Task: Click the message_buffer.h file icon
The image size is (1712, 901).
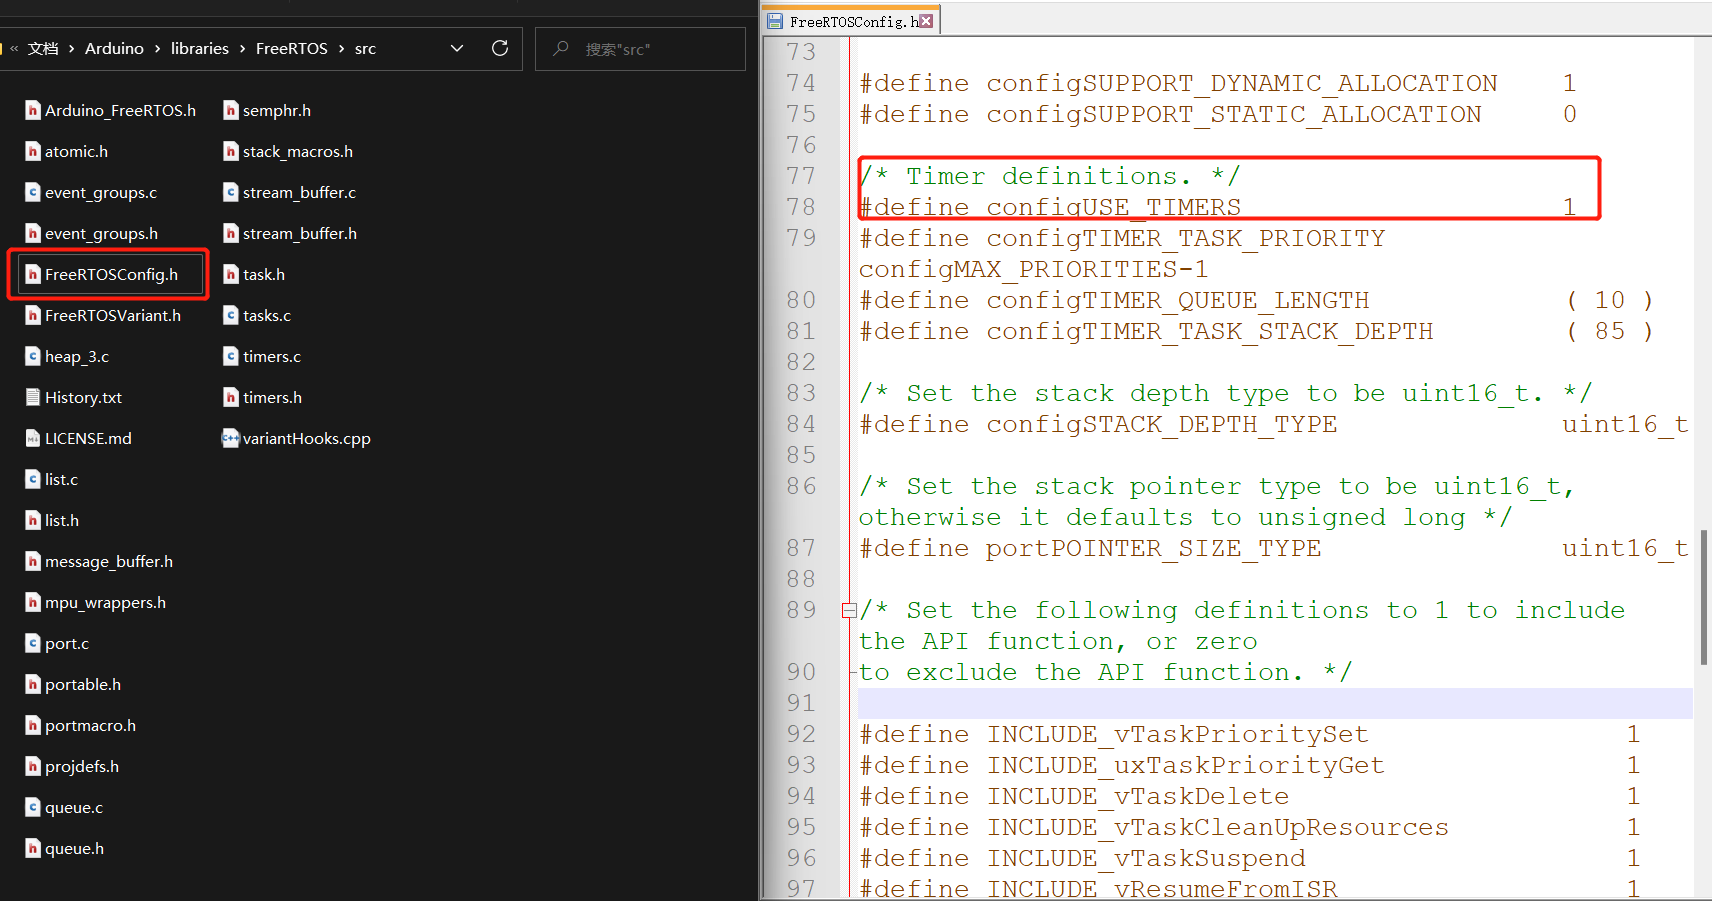Action: tap(33, 561)
